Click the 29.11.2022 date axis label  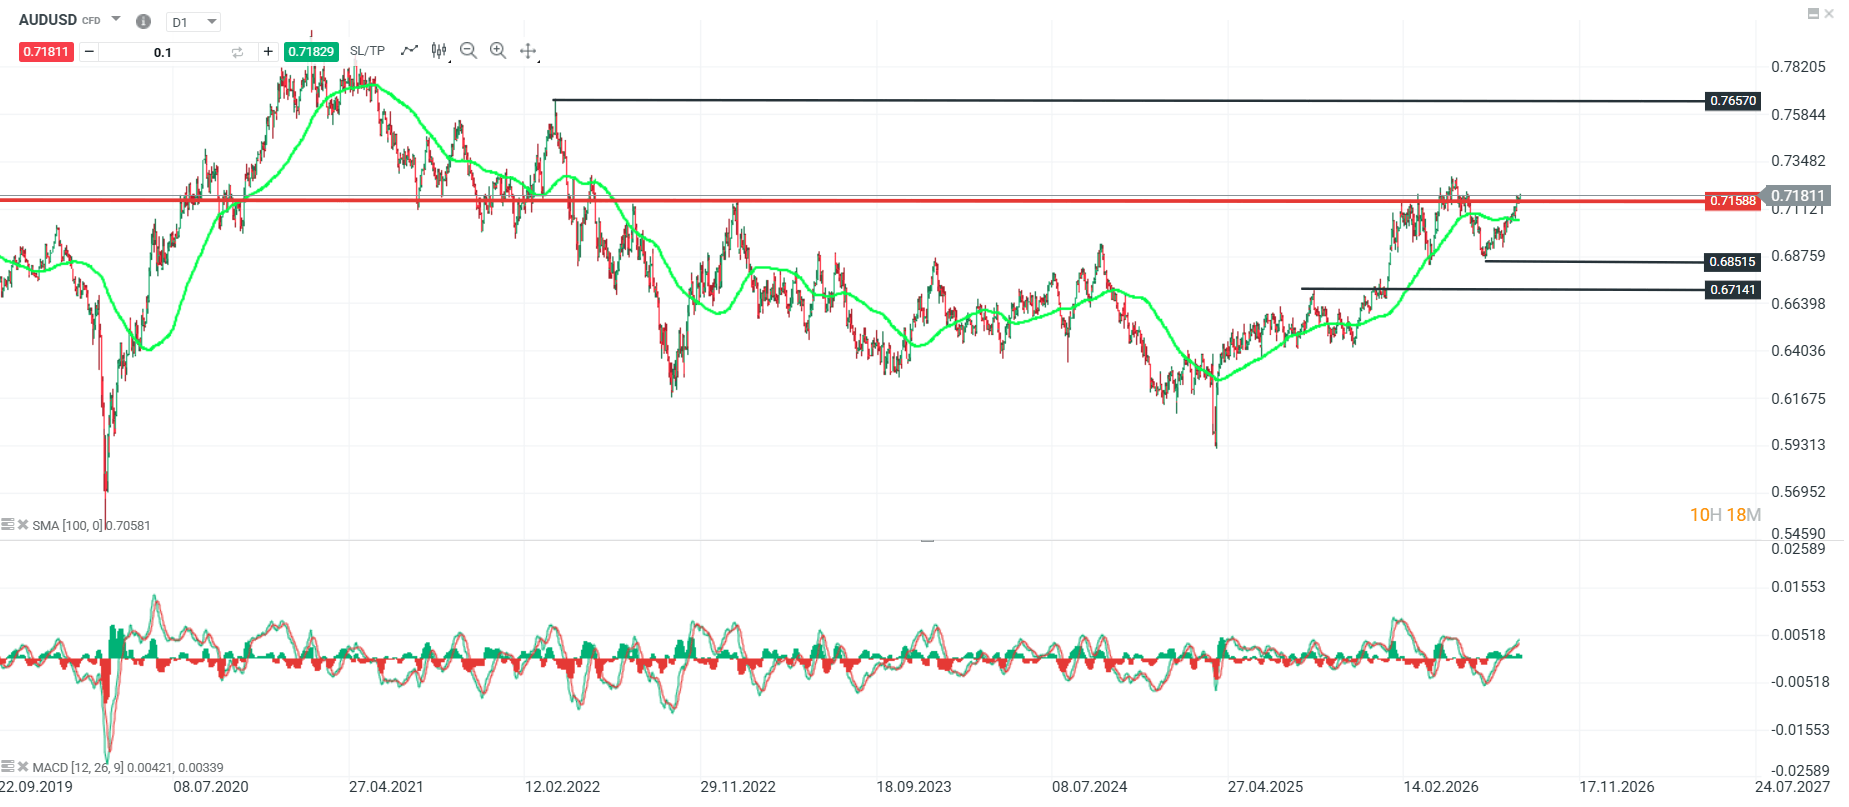[x=738, y=787]
